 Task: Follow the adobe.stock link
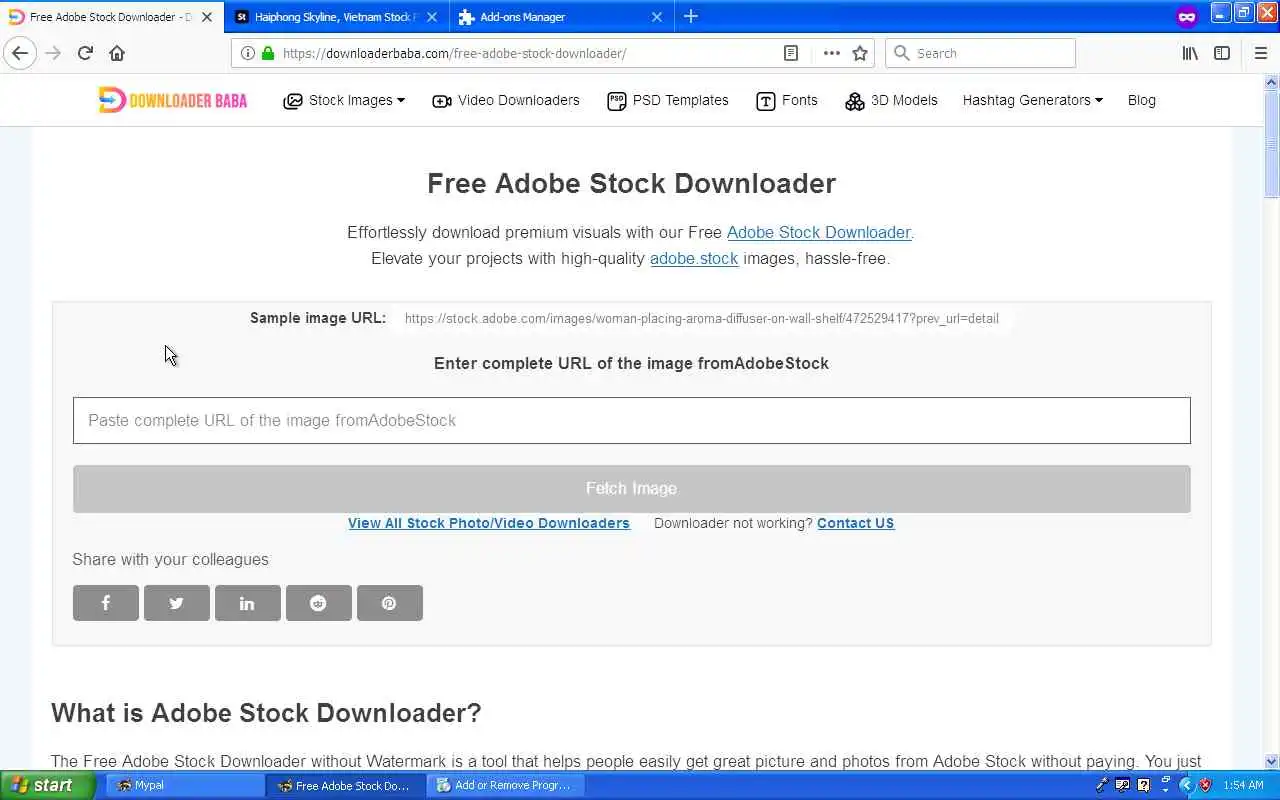click(x=694, y=258)
